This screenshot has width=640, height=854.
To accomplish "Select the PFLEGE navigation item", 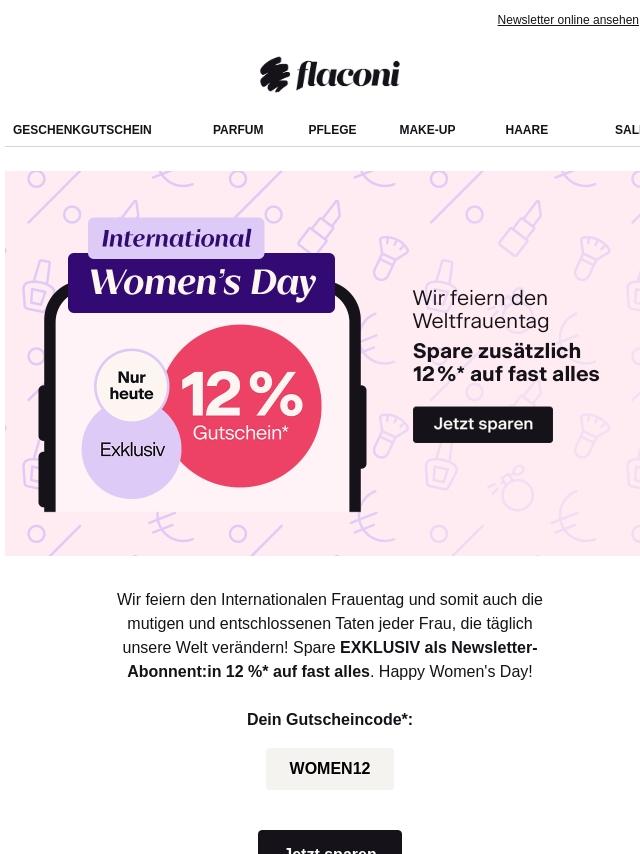I will pos(332,130).
